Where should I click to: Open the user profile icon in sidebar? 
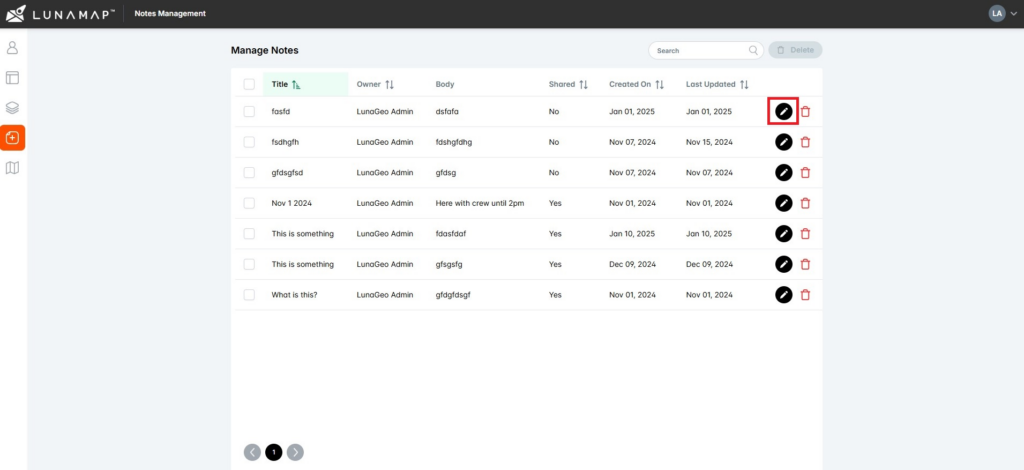click(12, 48)
